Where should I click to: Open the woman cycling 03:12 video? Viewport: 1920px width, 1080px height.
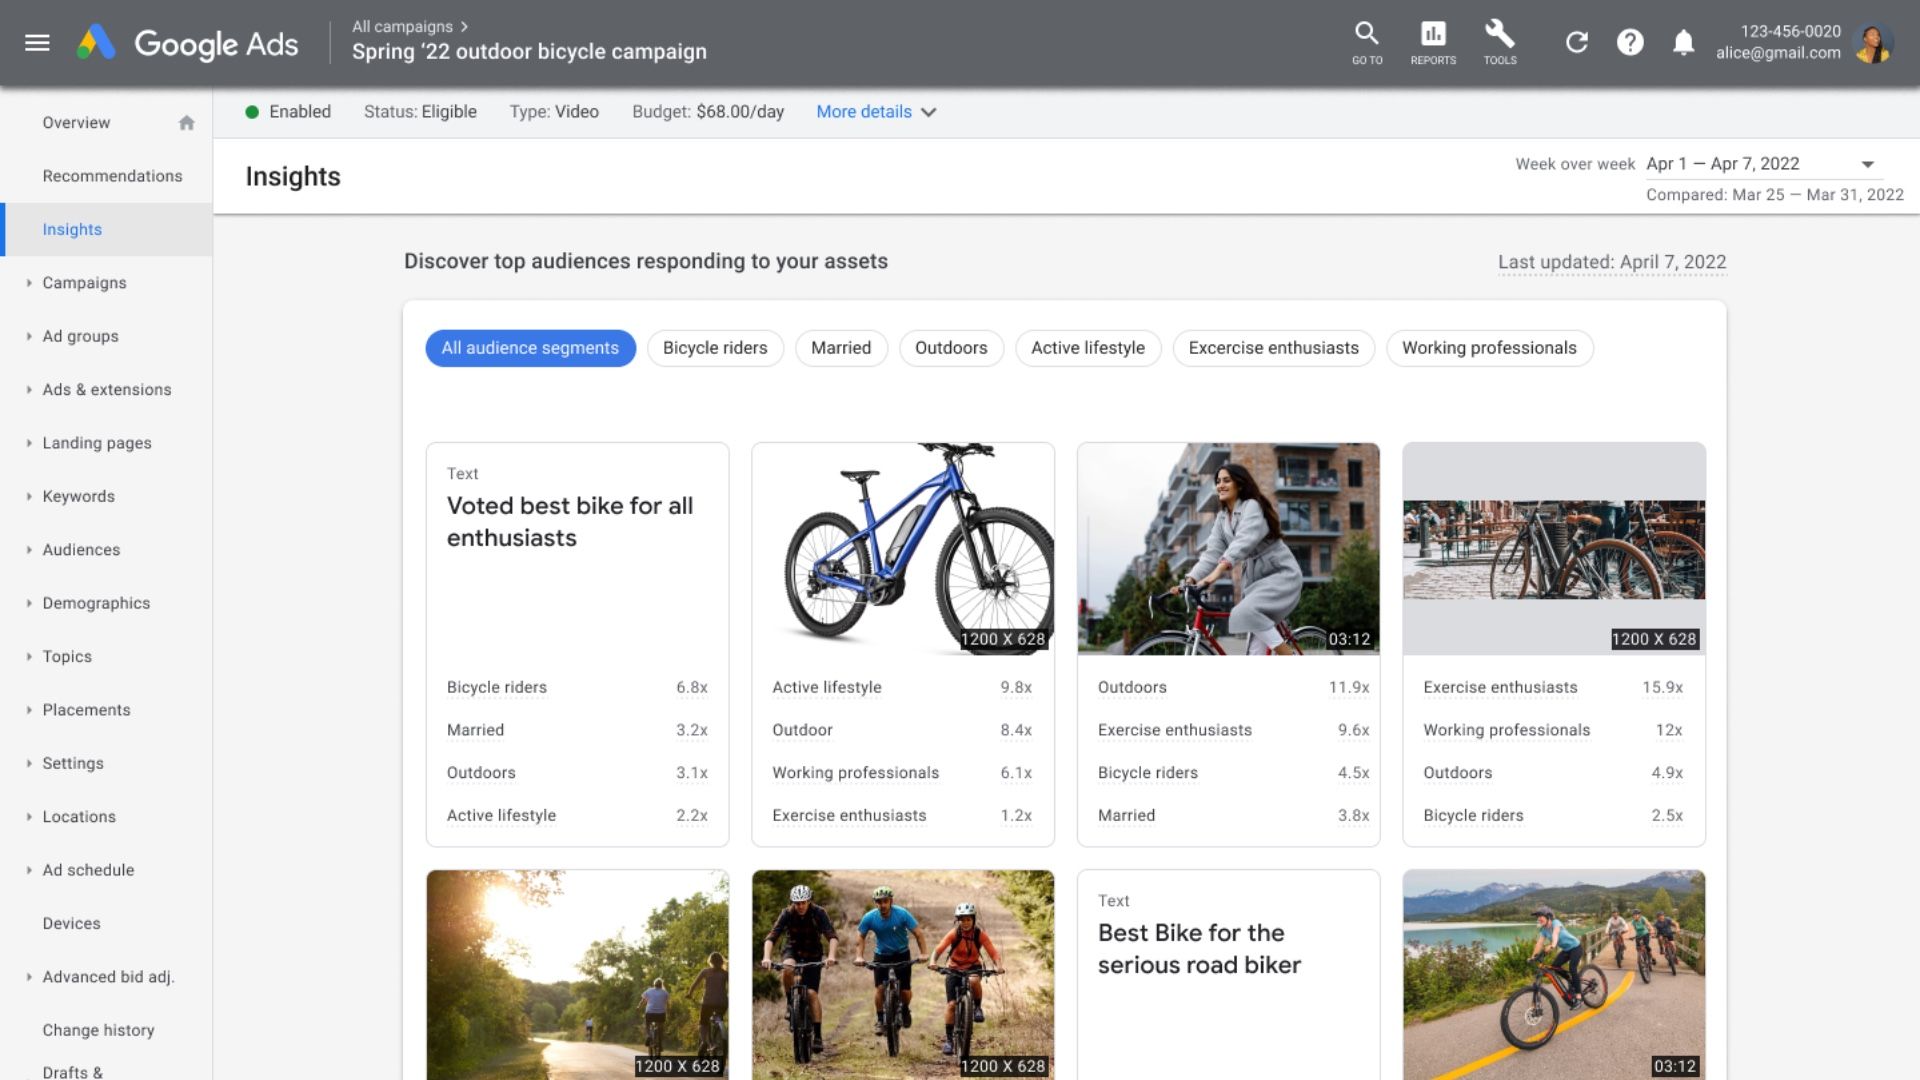1228,549
